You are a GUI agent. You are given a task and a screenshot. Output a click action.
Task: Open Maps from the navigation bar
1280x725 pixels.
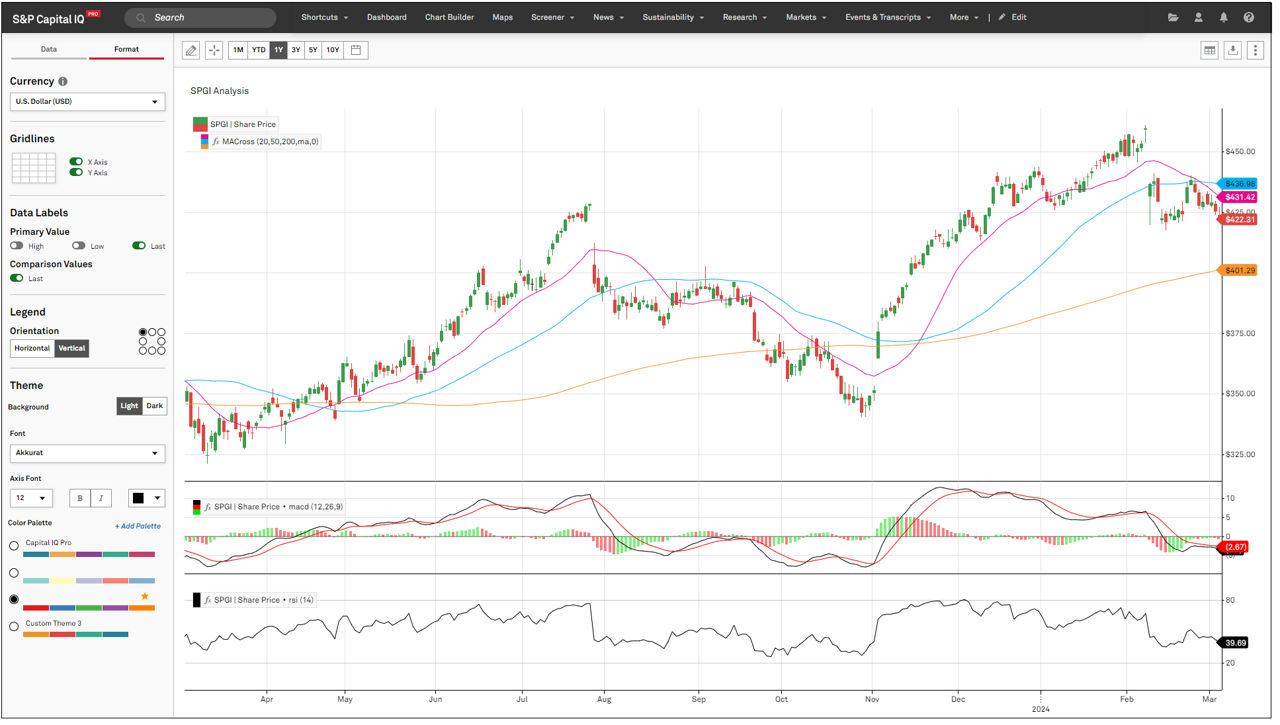click(x=502, y=17)
